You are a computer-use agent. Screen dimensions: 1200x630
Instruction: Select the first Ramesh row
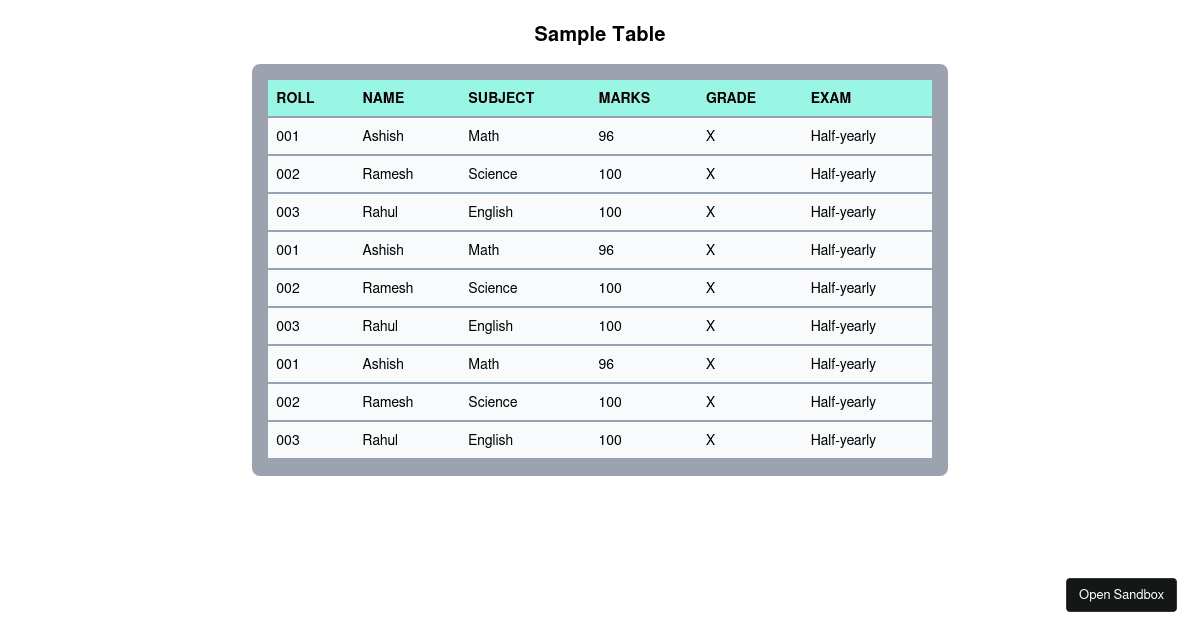point(387,174)
